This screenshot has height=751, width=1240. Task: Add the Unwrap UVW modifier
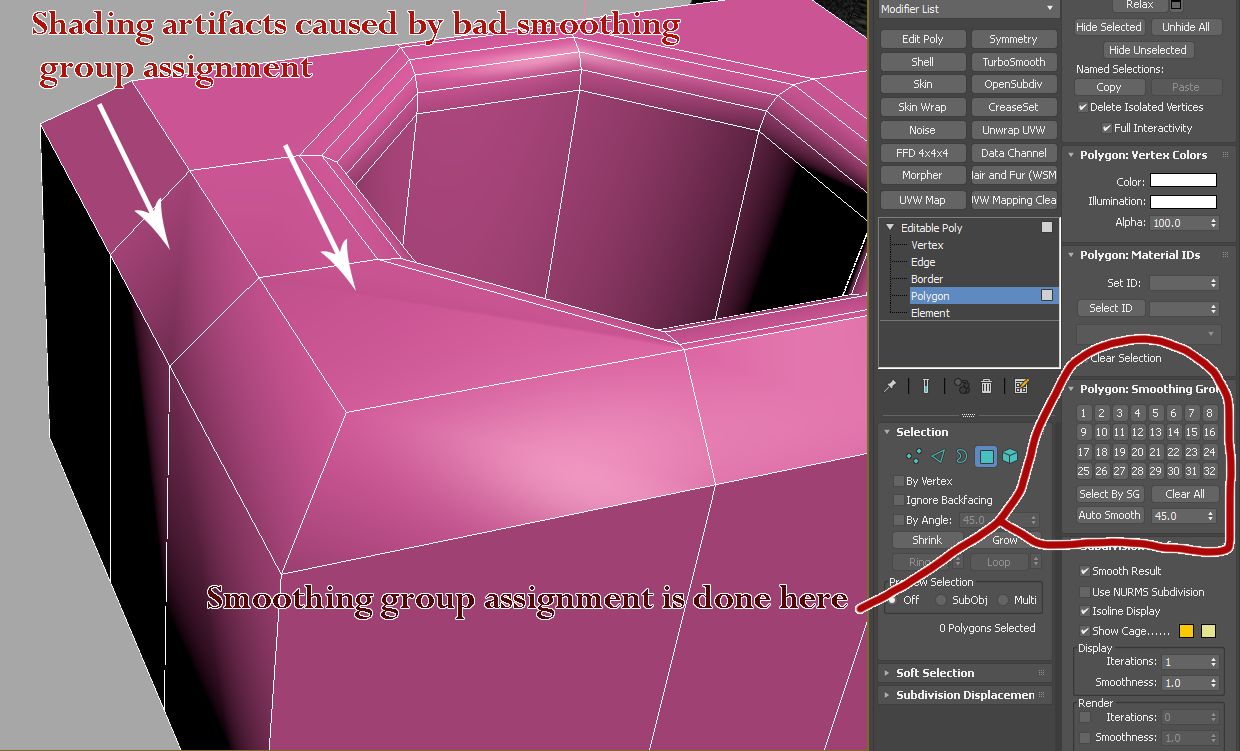[1013, 130]
